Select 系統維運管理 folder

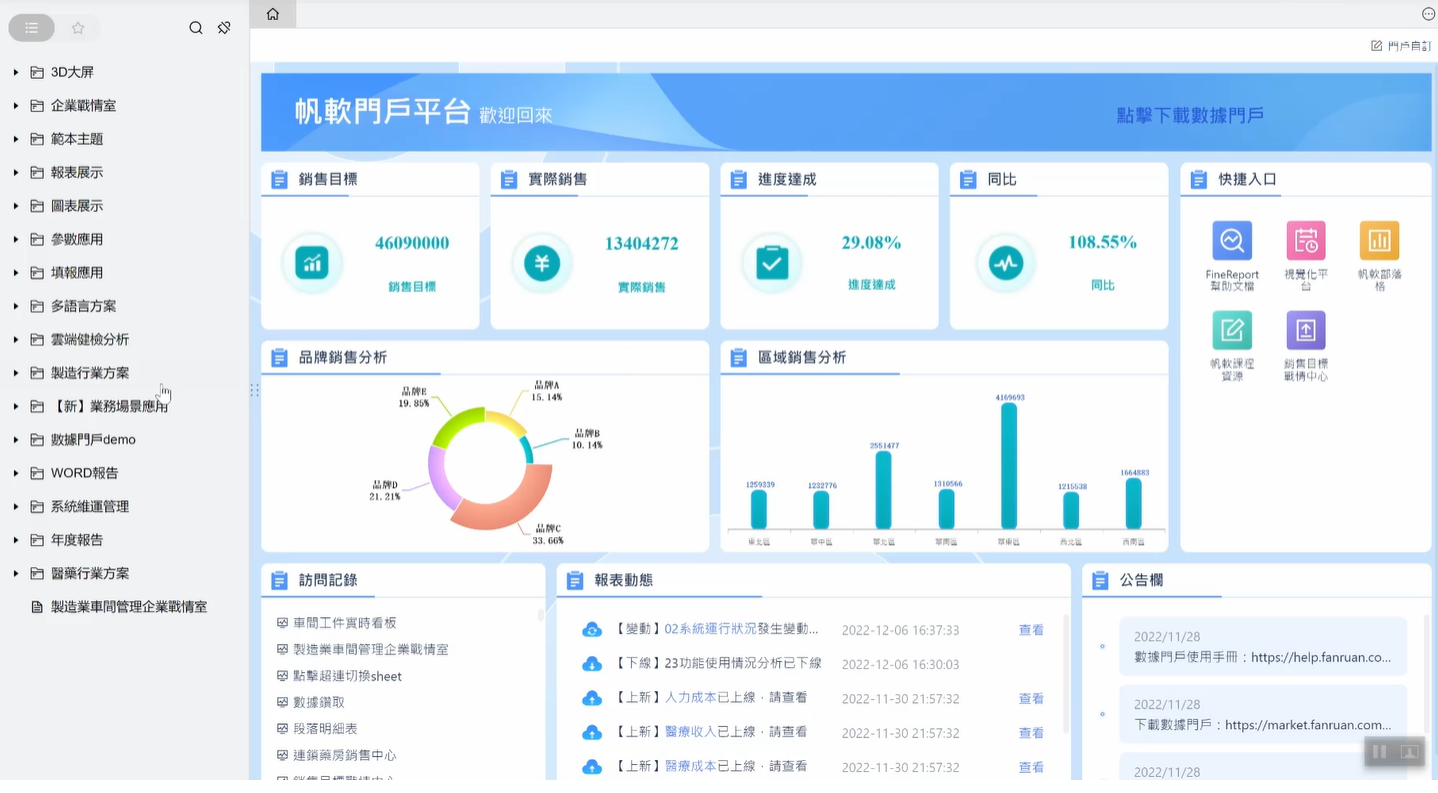(90, 506)
